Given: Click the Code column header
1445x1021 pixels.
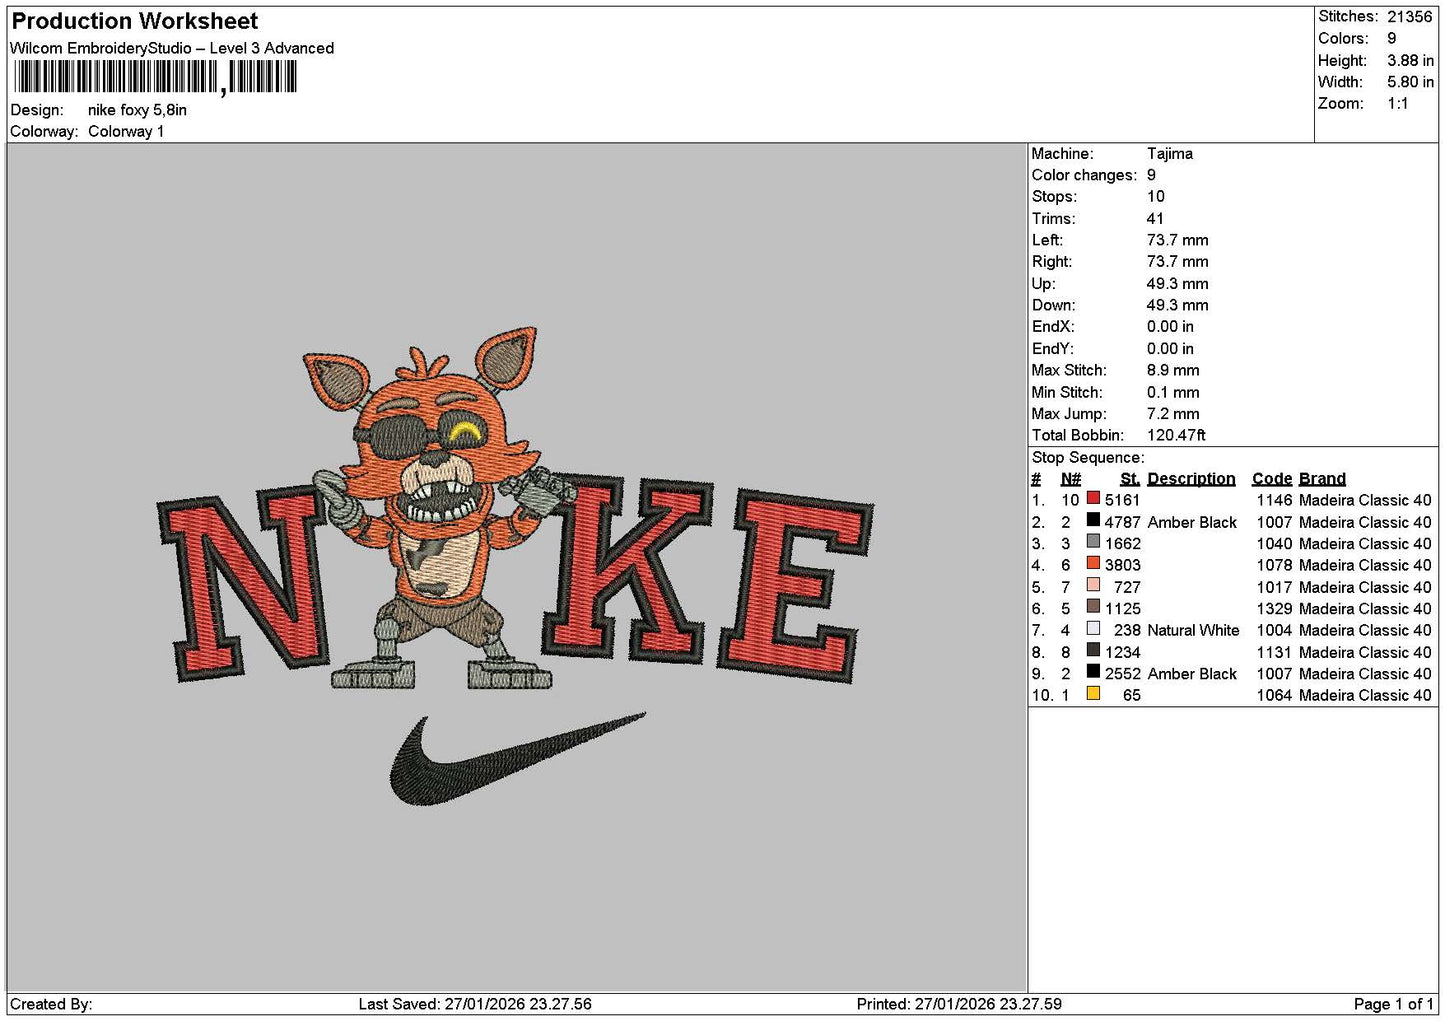Looking at the screenshot, I should click(1272, 478).
